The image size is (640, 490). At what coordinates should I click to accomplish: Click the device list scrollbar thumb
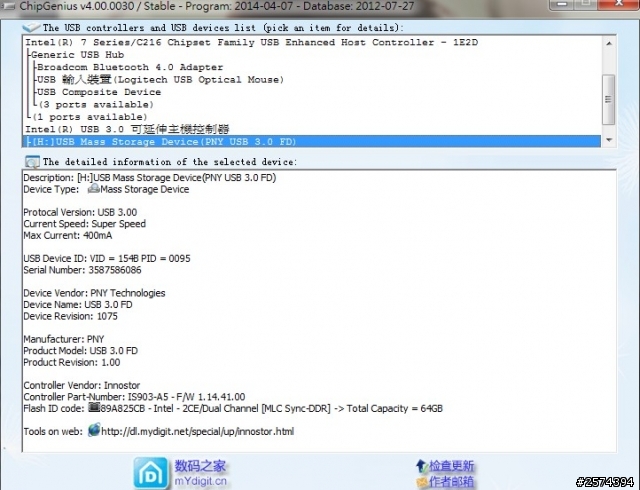pos(609,99)
